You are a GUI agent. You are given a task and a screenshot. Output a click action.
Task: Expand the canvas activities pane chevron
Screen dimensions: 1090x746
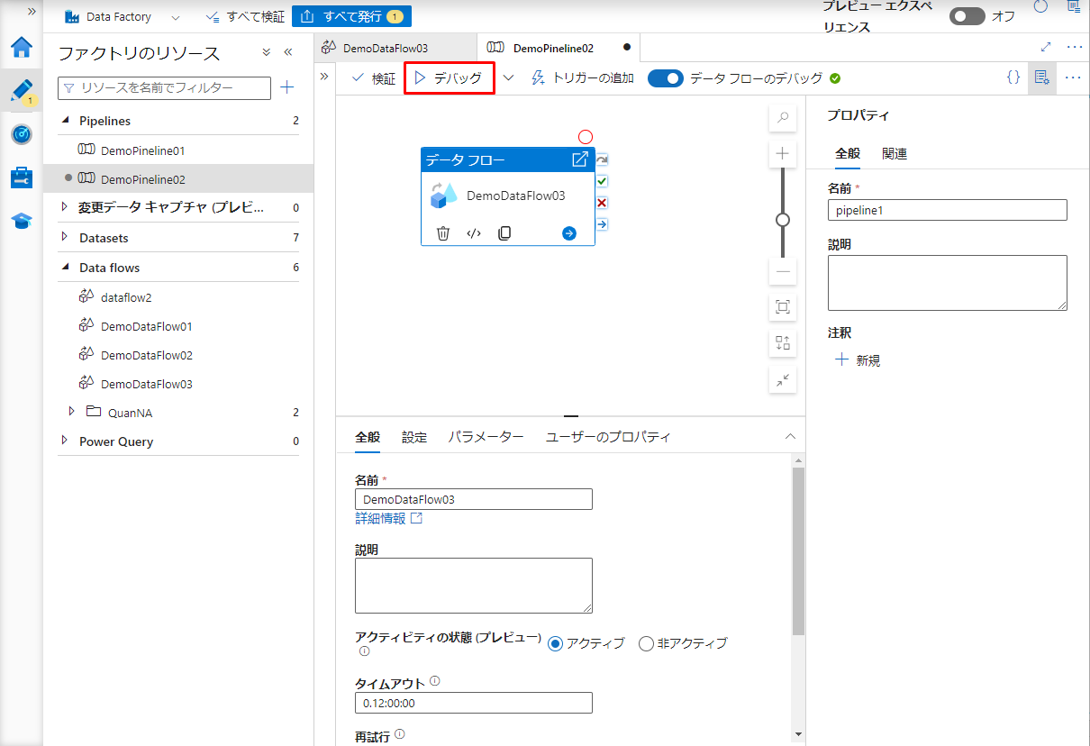coord(324,76)
